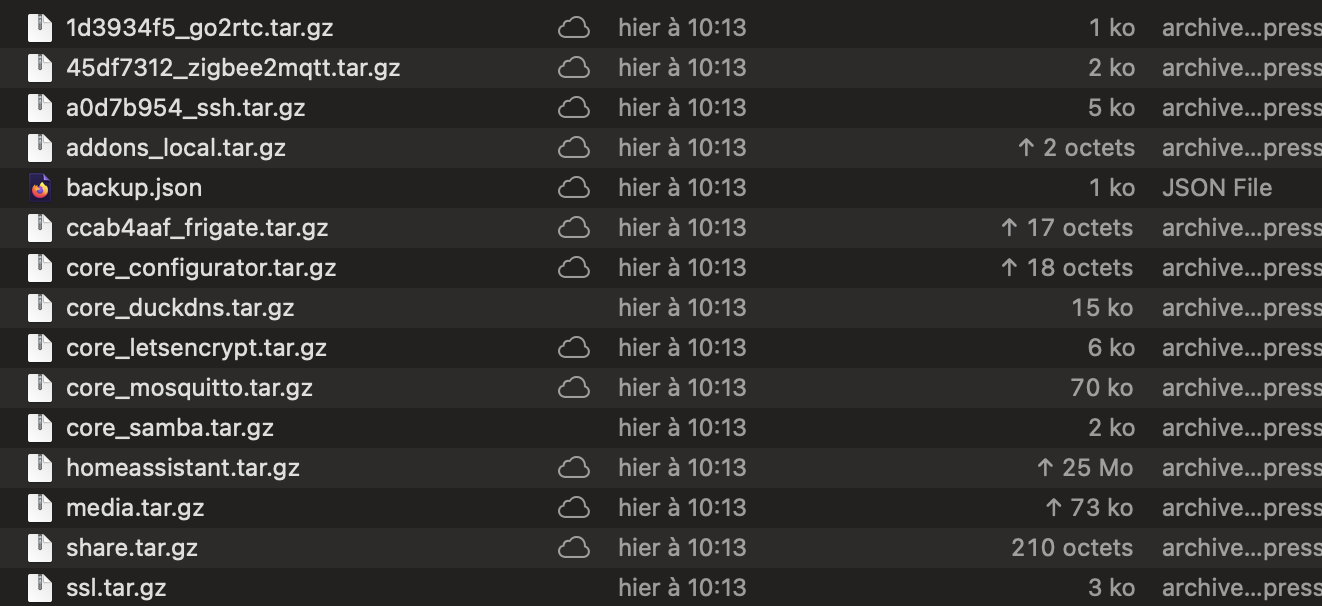Select the 45df7312_zigbee2mqtt.tar.gz file name
1322x606 pixels.
point(233,68)
